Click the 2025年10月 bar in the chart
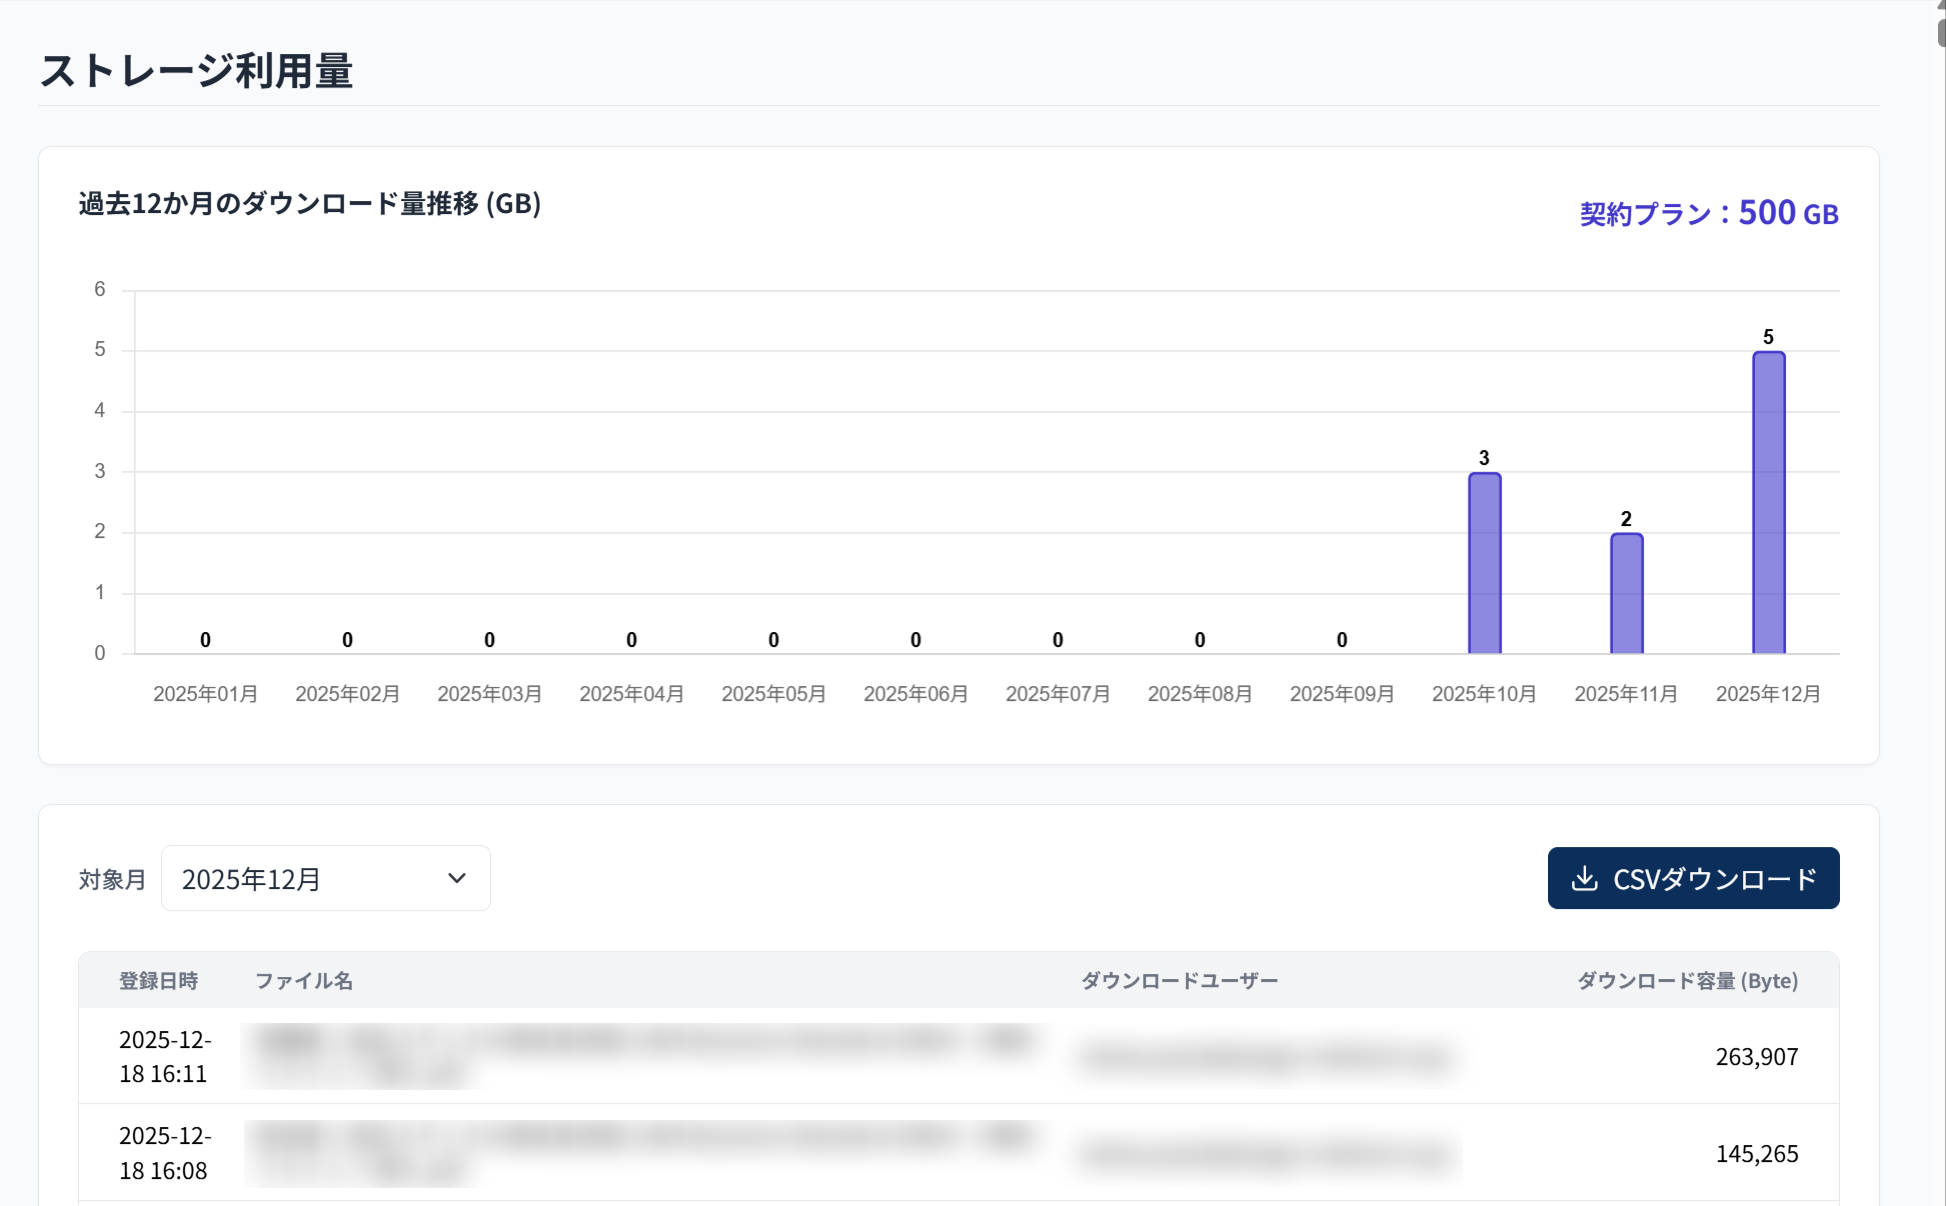The height and width of the screenshot is (1206, 1946). click(x=1484, y=563)
